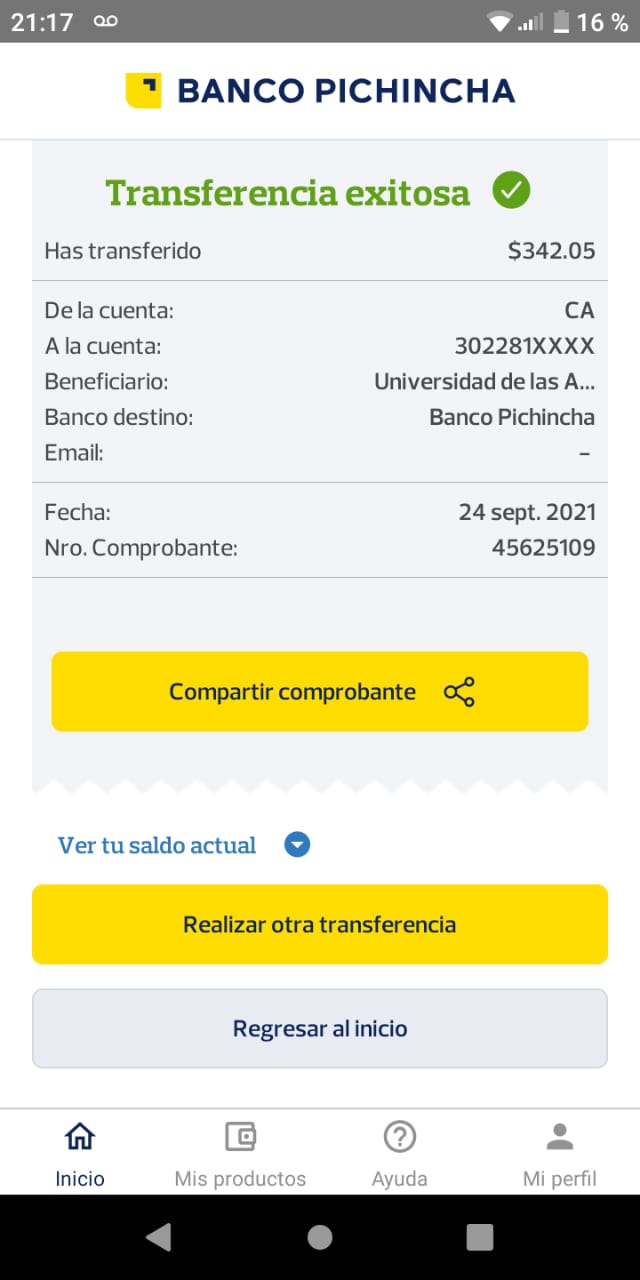
Task: Tap the Compartir comprobante button text
Action: [292, 692]
